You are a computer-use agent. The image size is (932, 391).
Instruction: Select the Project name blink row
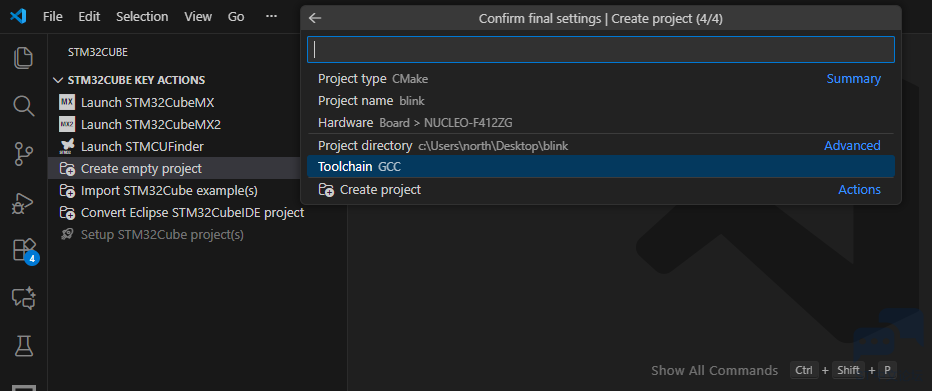pos(600,101)
